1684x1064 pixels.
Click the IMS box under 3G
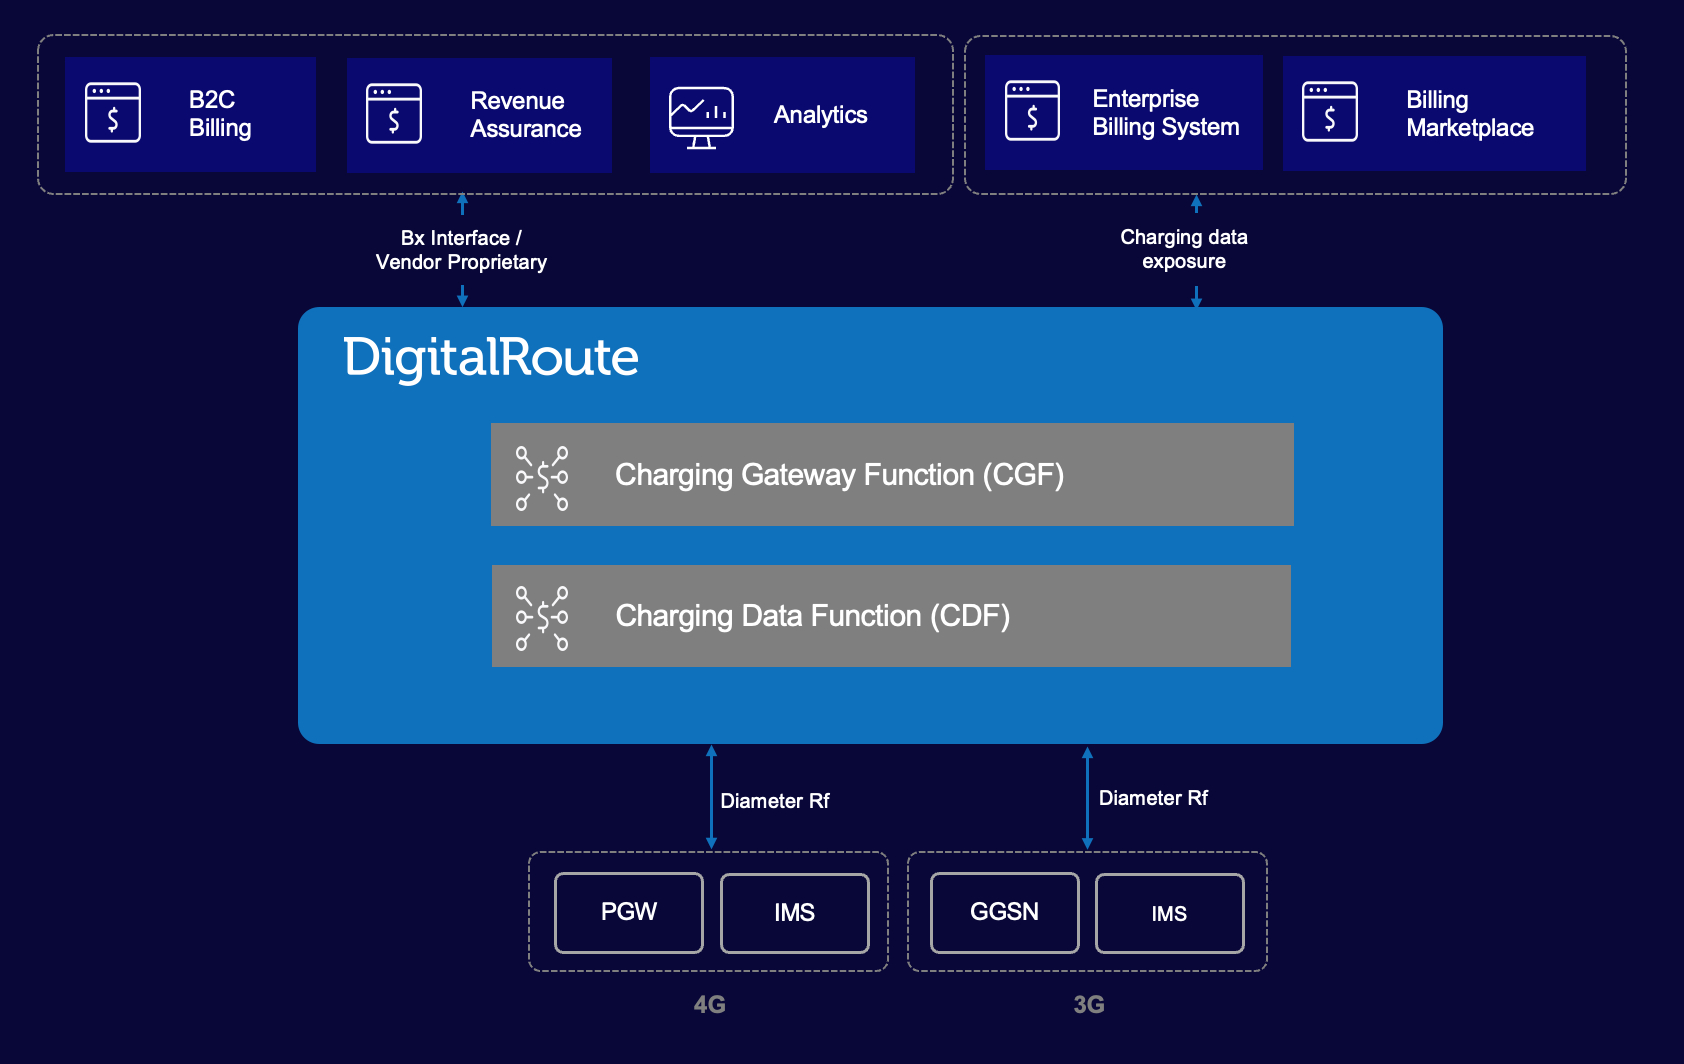click(x=1169, y=913)
